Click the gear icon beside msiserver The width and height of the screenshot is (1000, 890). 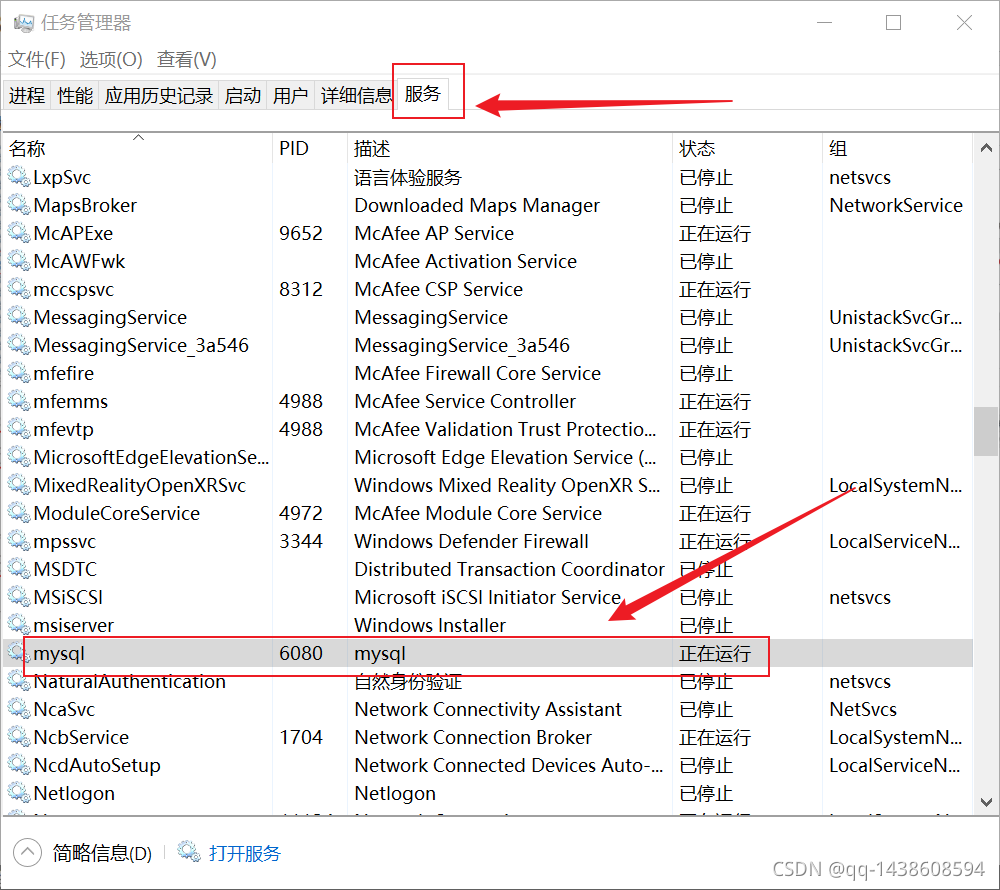click(18, 625)
